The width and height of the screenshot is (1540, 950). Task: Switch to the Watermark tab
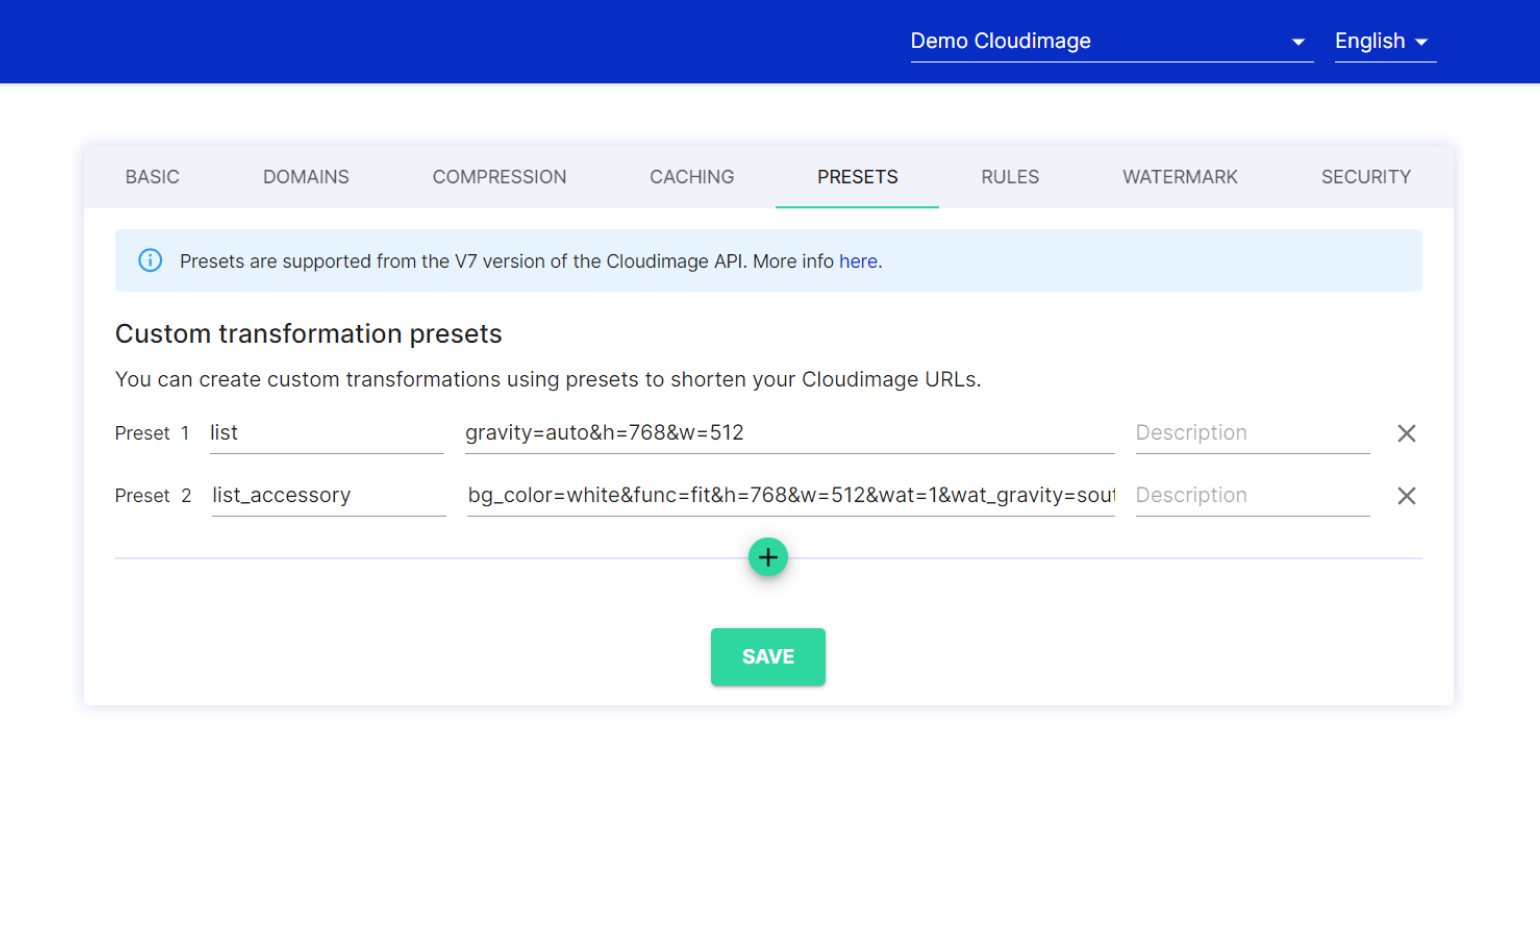click(x=1180, y=177)
